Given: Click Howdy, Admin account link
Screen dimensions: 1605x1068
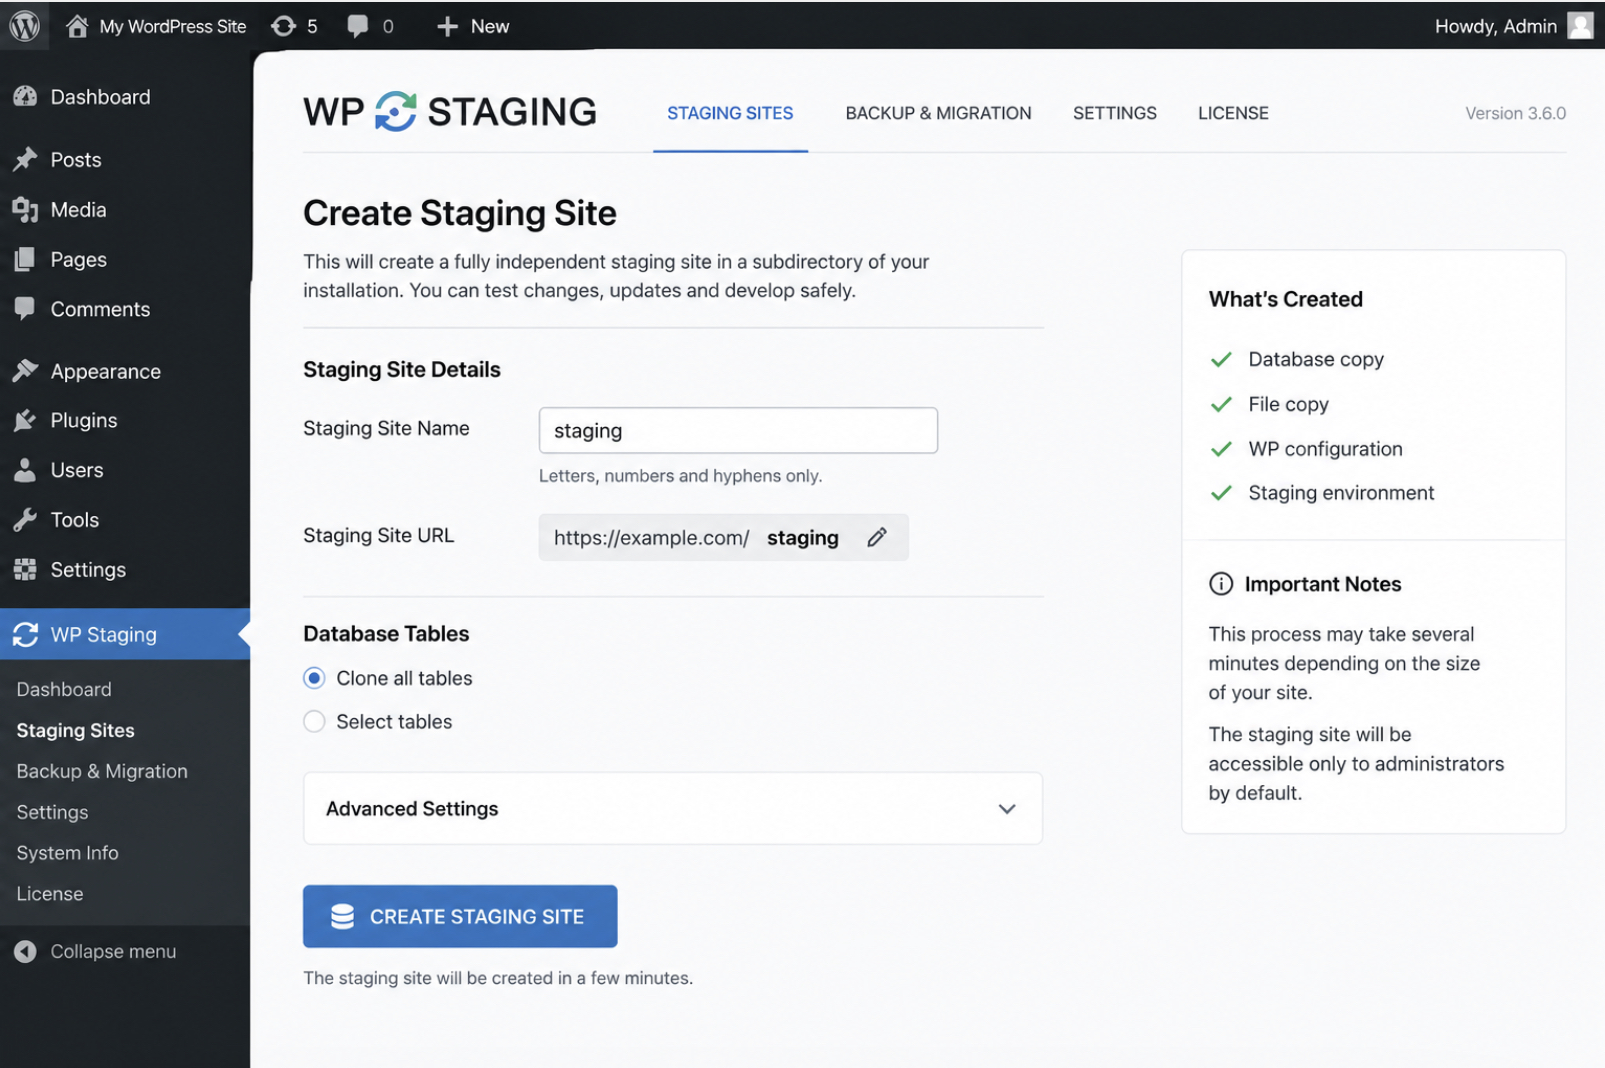Looking at the screenshot, I should click(1495, 27).
